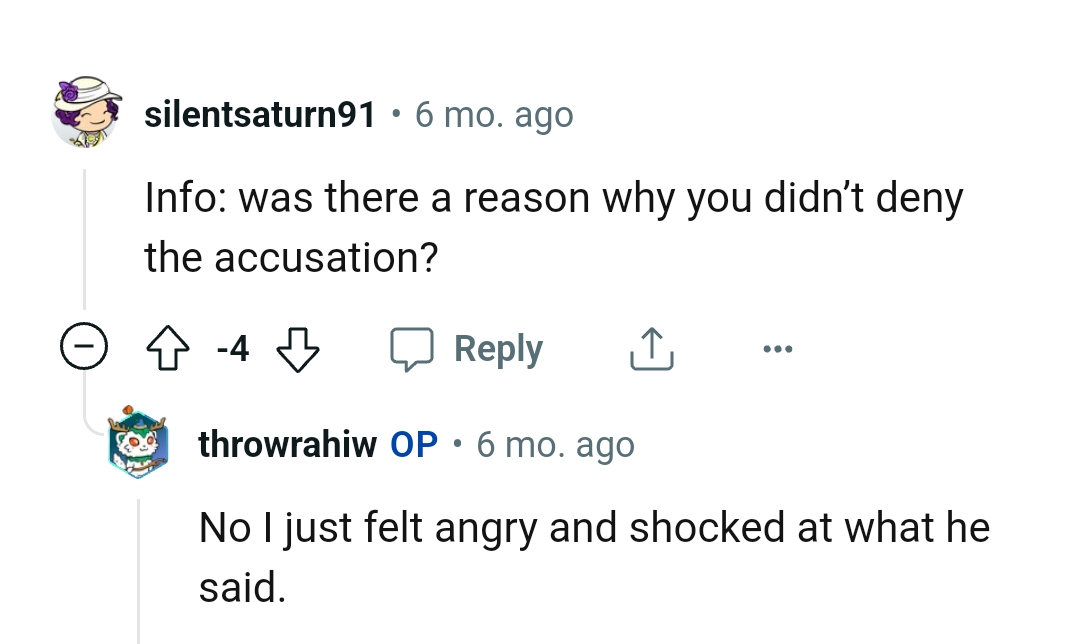1079x644 pixels.
Task: Click the 6 mo. ago timestamp on OP's reply
Action: tap(555, 444)
